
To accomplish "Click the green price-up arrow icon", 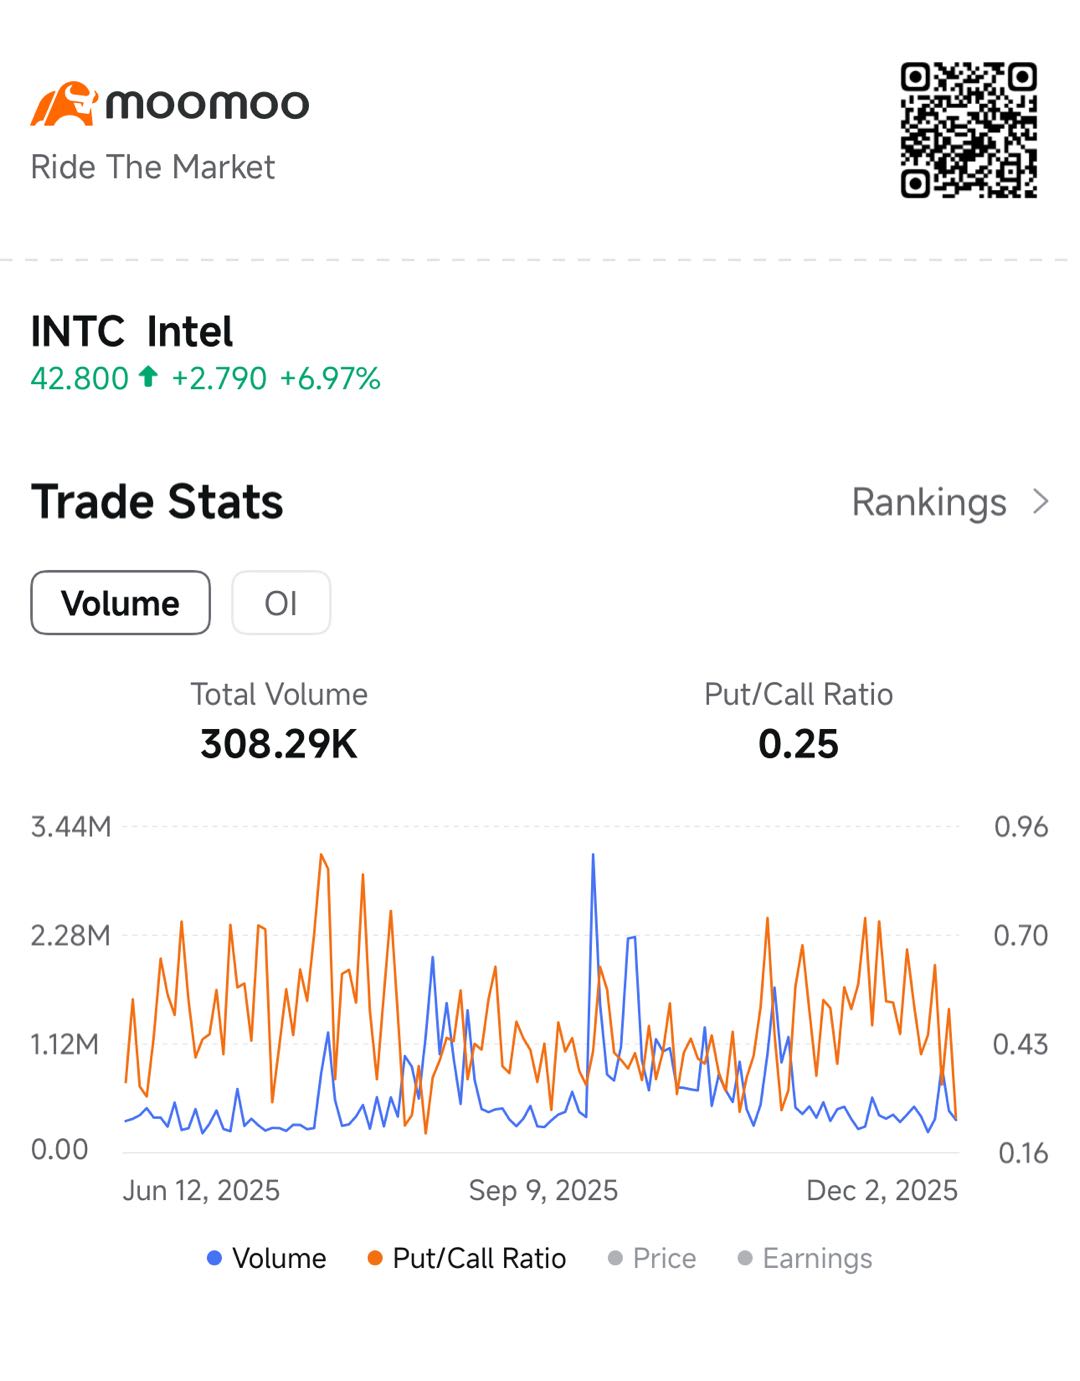I will [148, 377].
